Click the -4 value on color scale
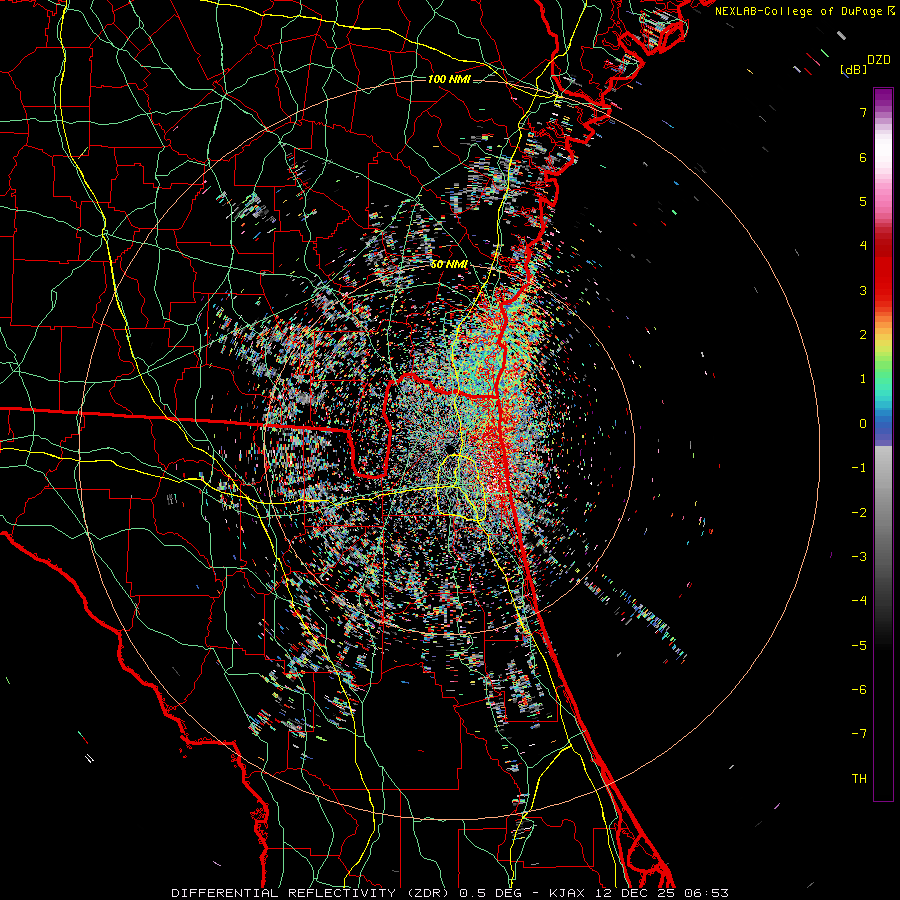 click(859, 601)
